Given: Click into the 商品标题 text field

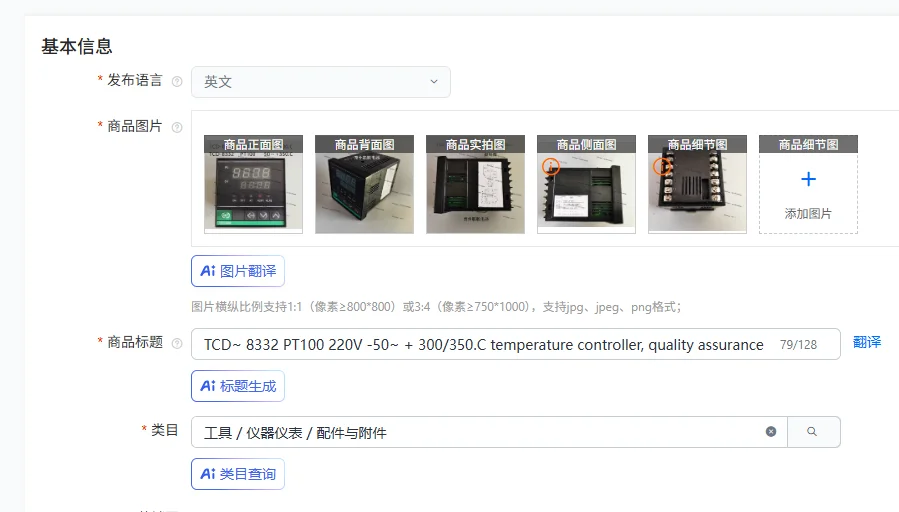Looking at the screenshot, I should [515, 344].
